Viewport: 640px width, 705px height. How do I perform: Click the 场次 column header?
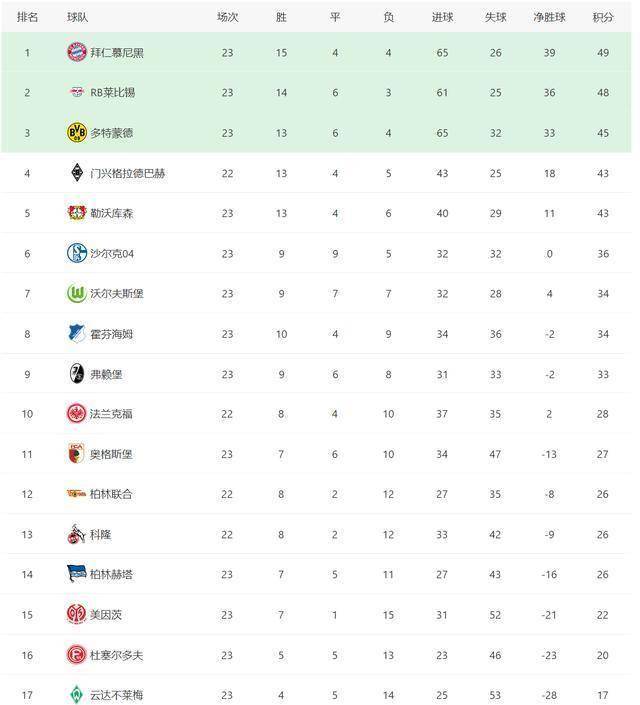[x=228, y=17]
